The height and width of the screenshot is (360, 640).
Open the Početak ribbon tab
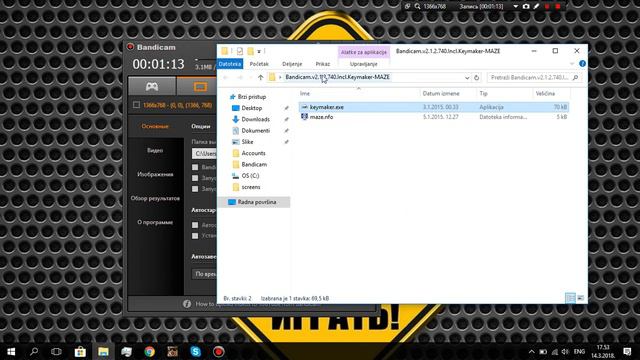click(x=259, y=64)
